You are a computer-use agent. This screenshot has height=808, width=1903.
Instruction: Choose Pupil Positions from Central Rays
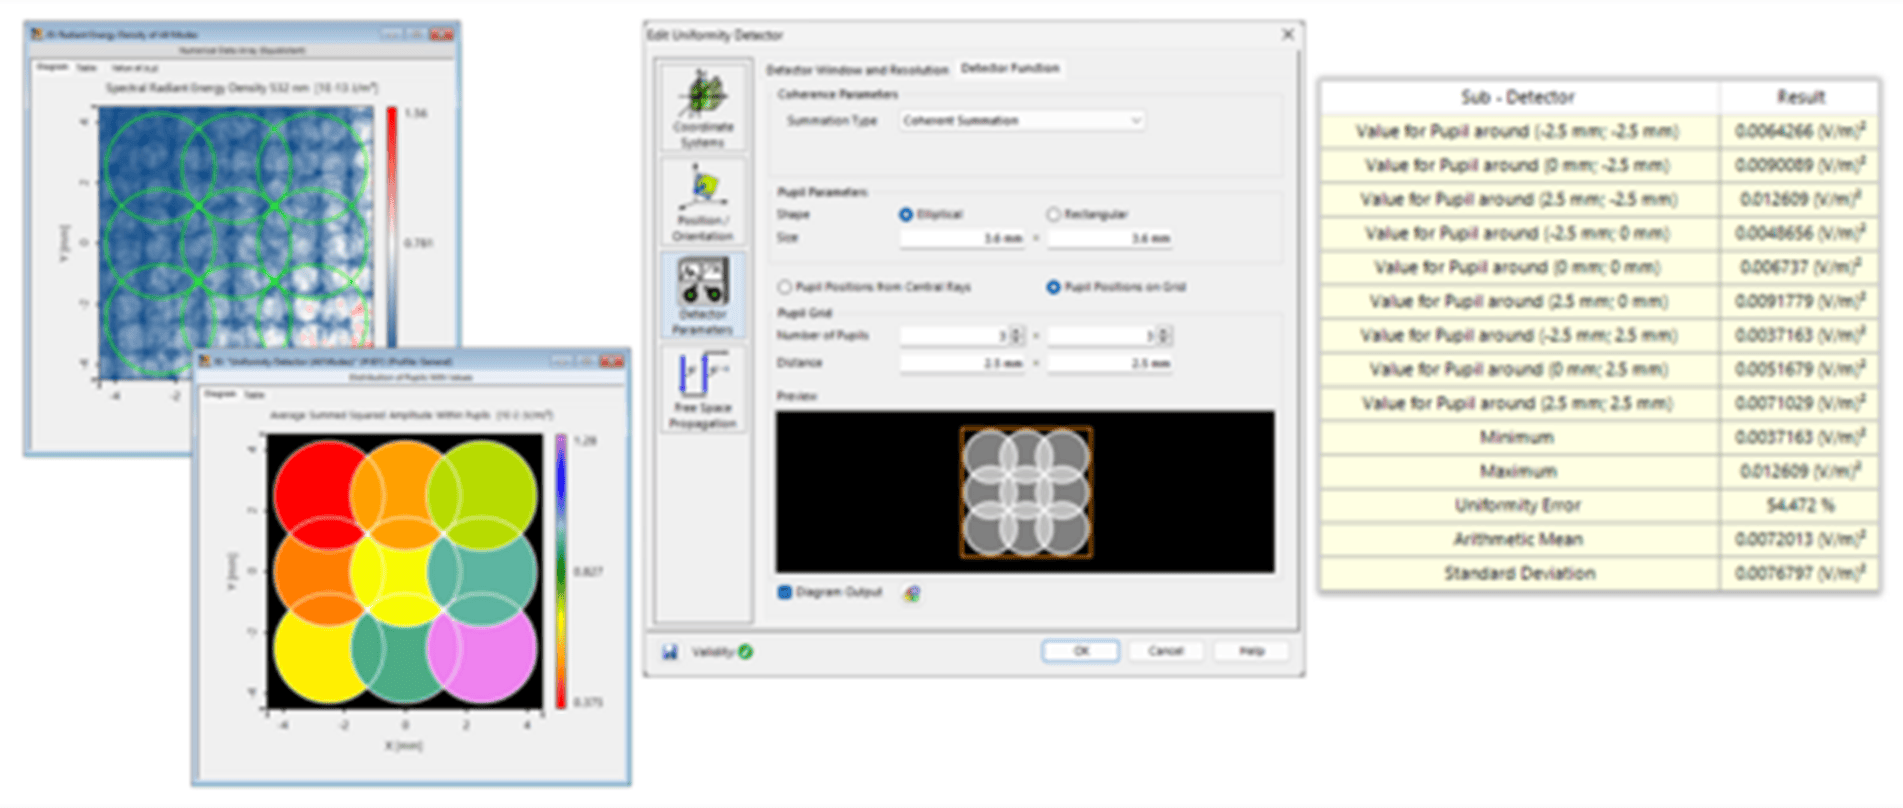[785, 287]
